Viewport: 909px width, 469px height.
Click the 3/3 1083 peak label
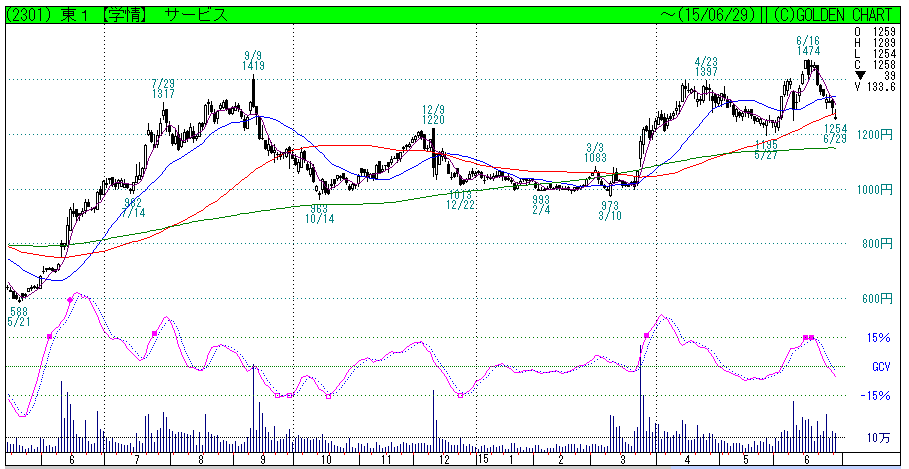pyautogui.click(x=595, y=152)
